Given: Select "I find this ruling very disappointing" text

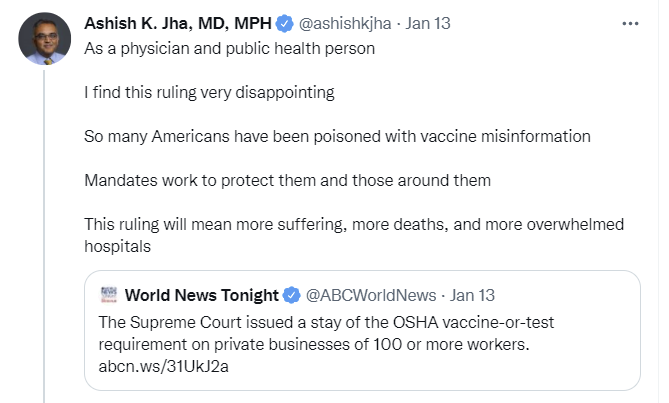Looking at the screenshot, I should point(208,92).
